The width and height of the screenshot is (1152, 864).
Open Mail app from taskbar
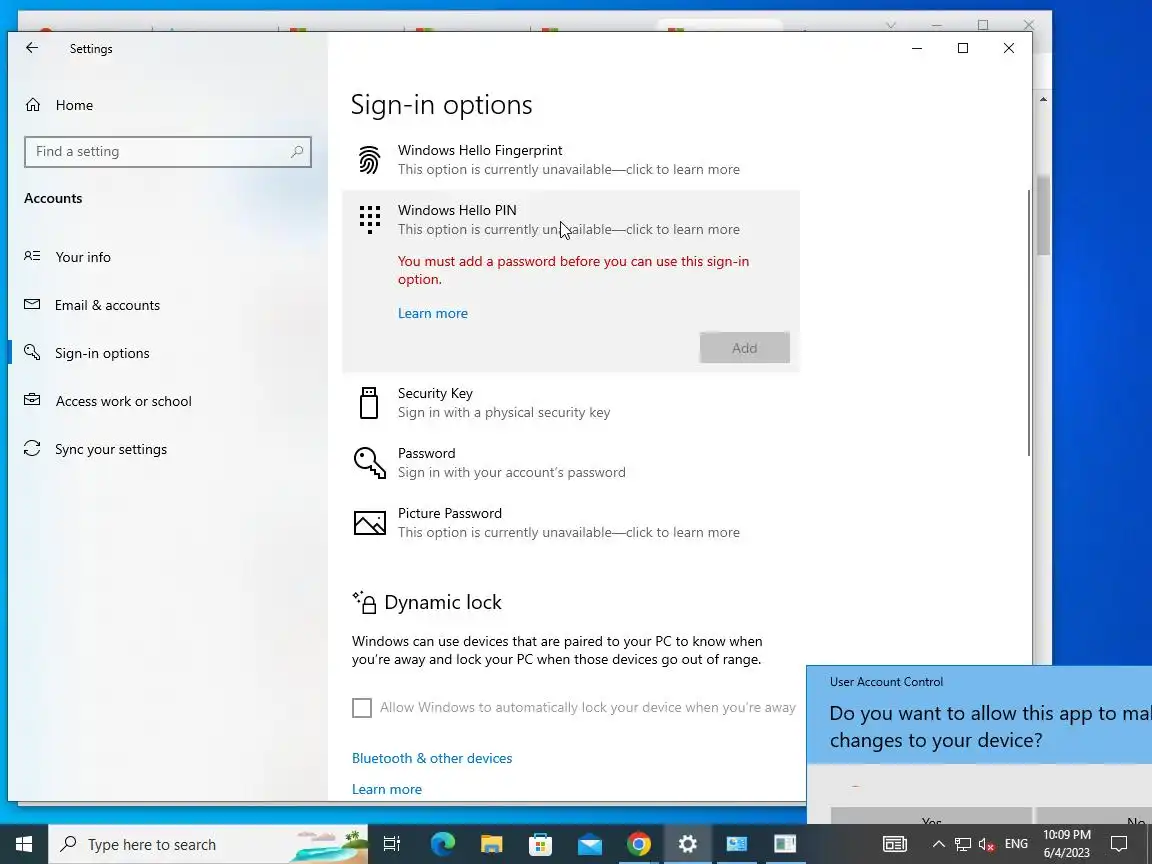point(589,844)
